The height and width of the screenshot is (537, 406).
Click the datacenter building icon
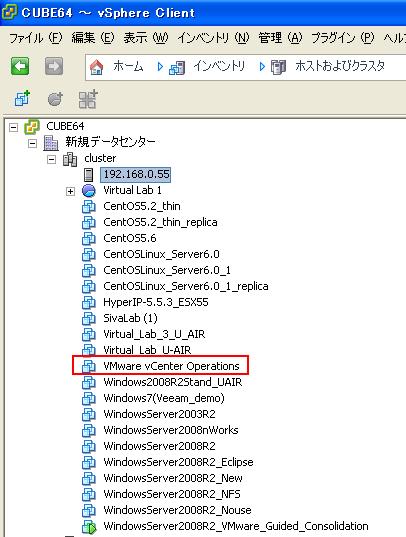(x=51, y=142)
